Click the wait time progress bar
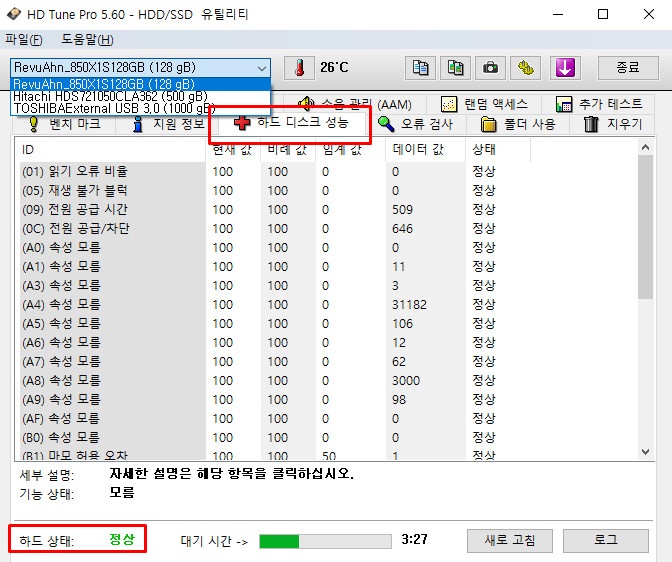This screenshot has width=672, height=562. point(325,541)
